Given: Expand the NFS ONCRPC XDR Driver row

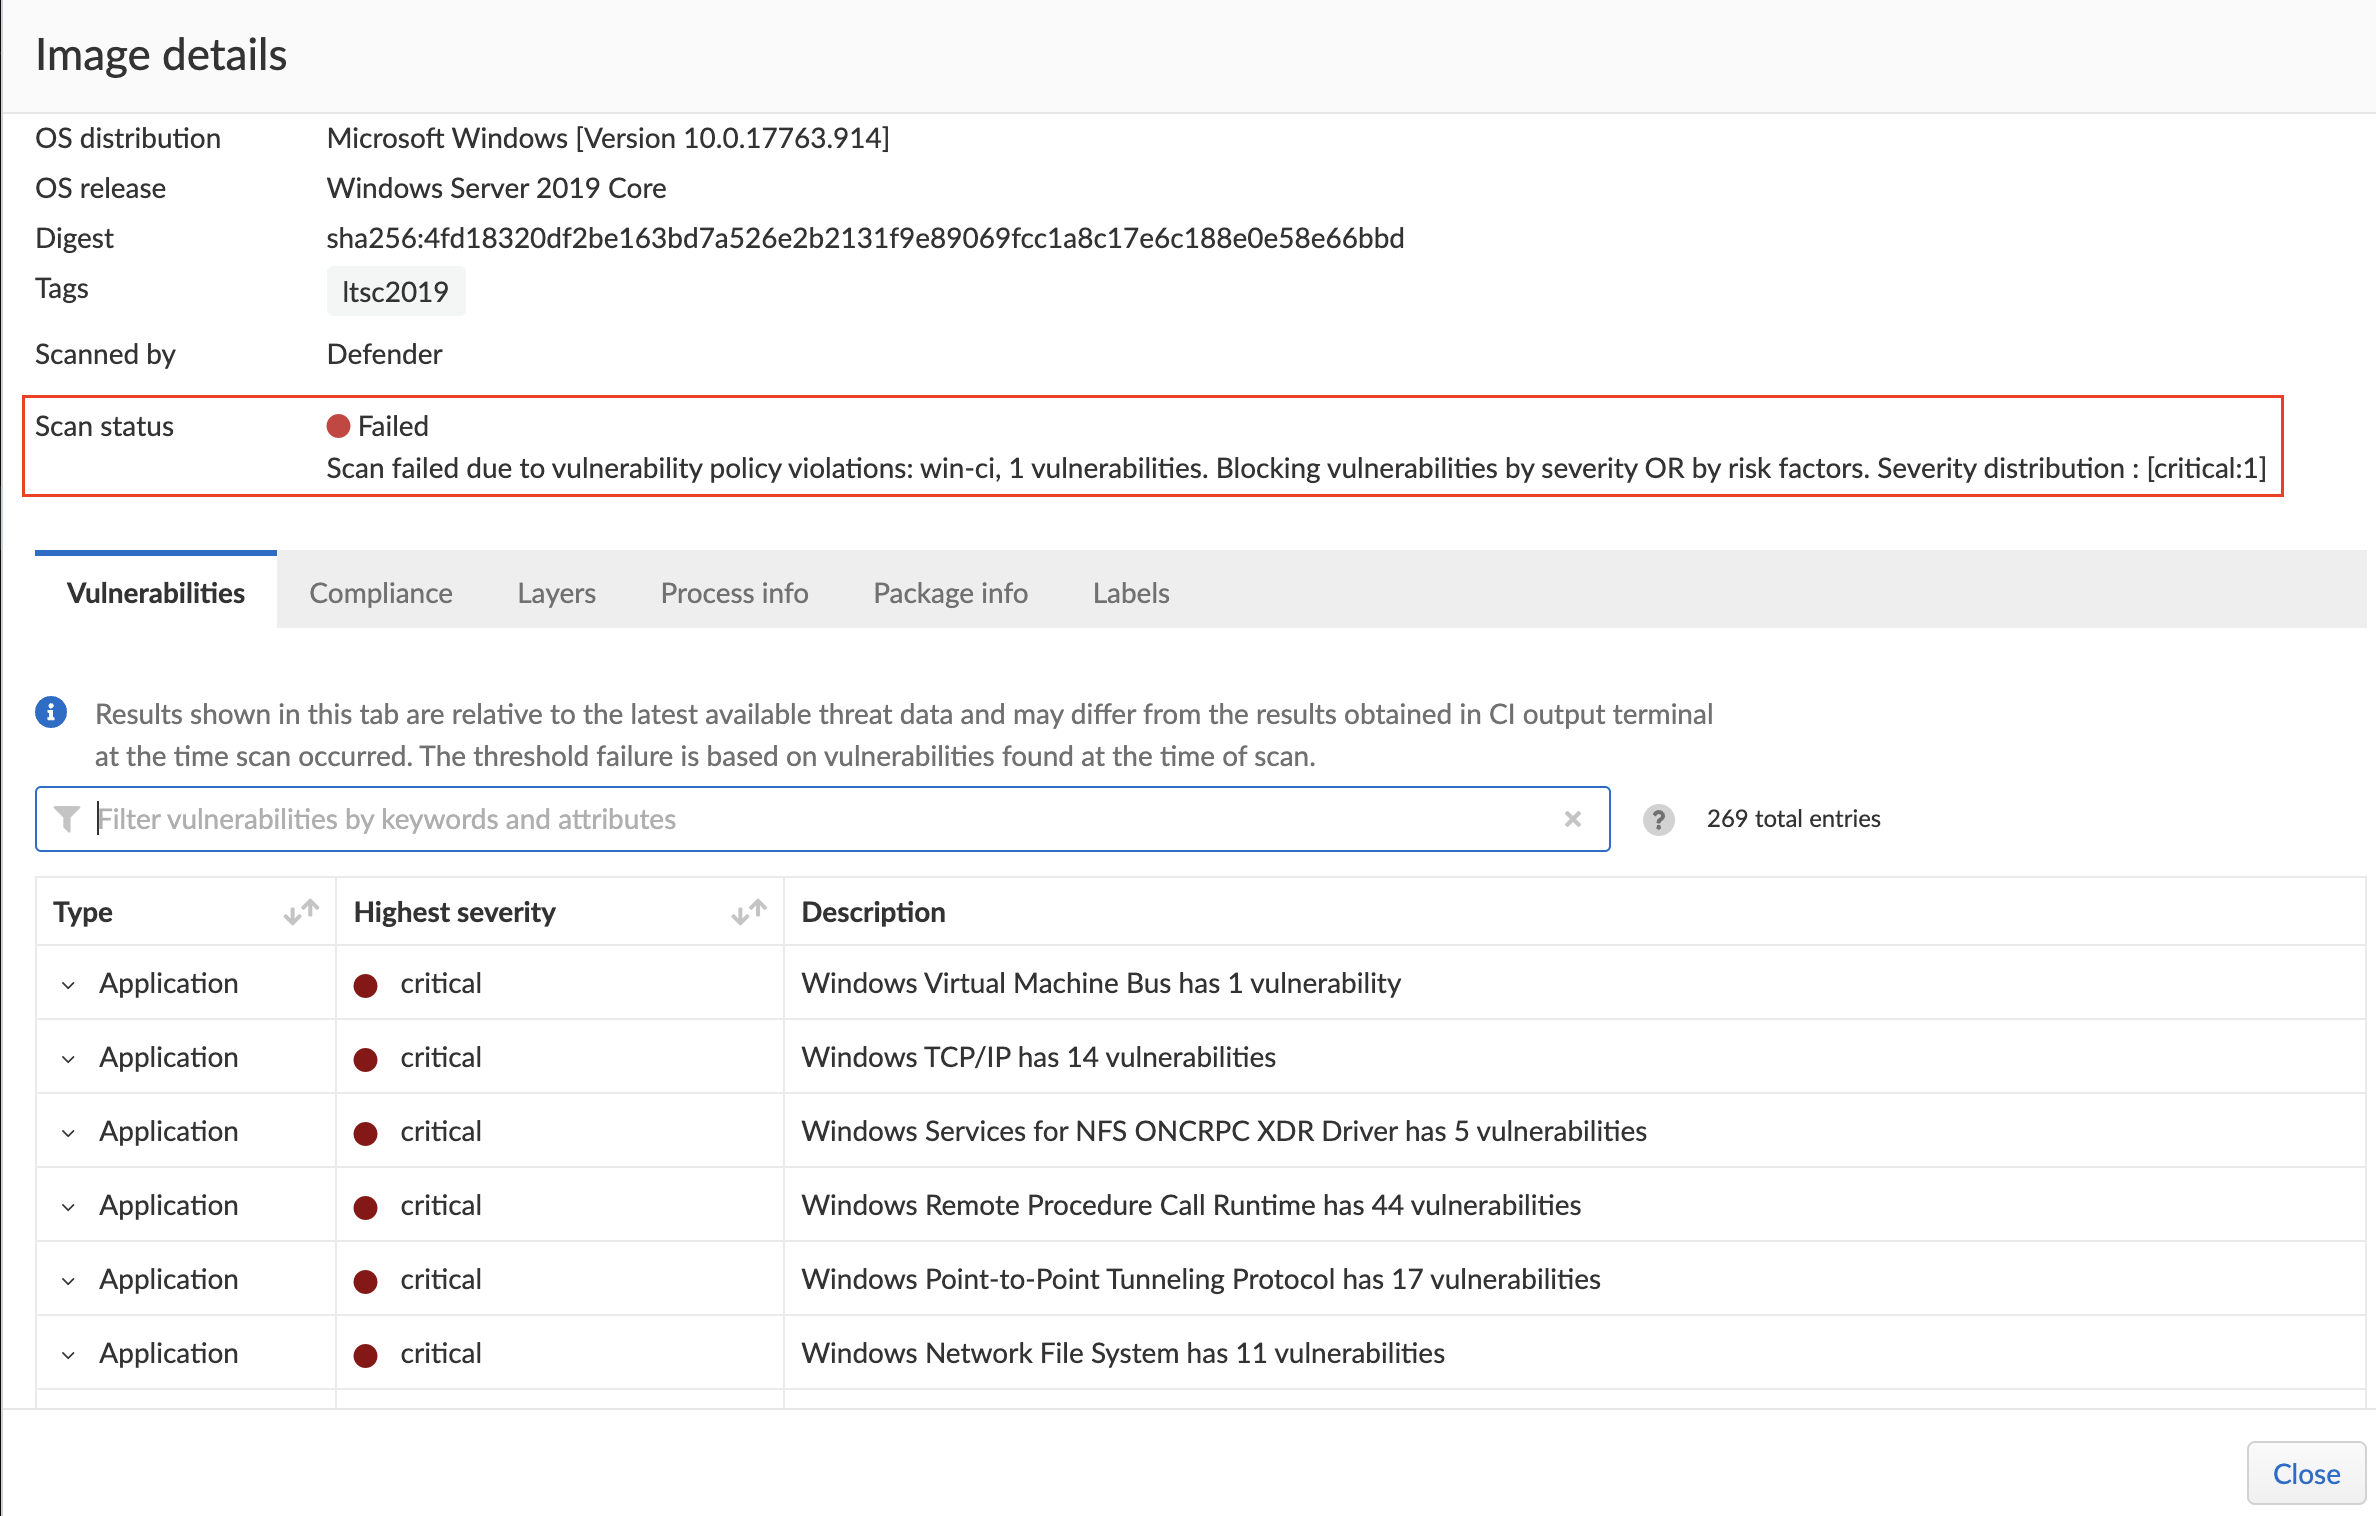Looking at the screenshot, I should (x=68, y=1133).
